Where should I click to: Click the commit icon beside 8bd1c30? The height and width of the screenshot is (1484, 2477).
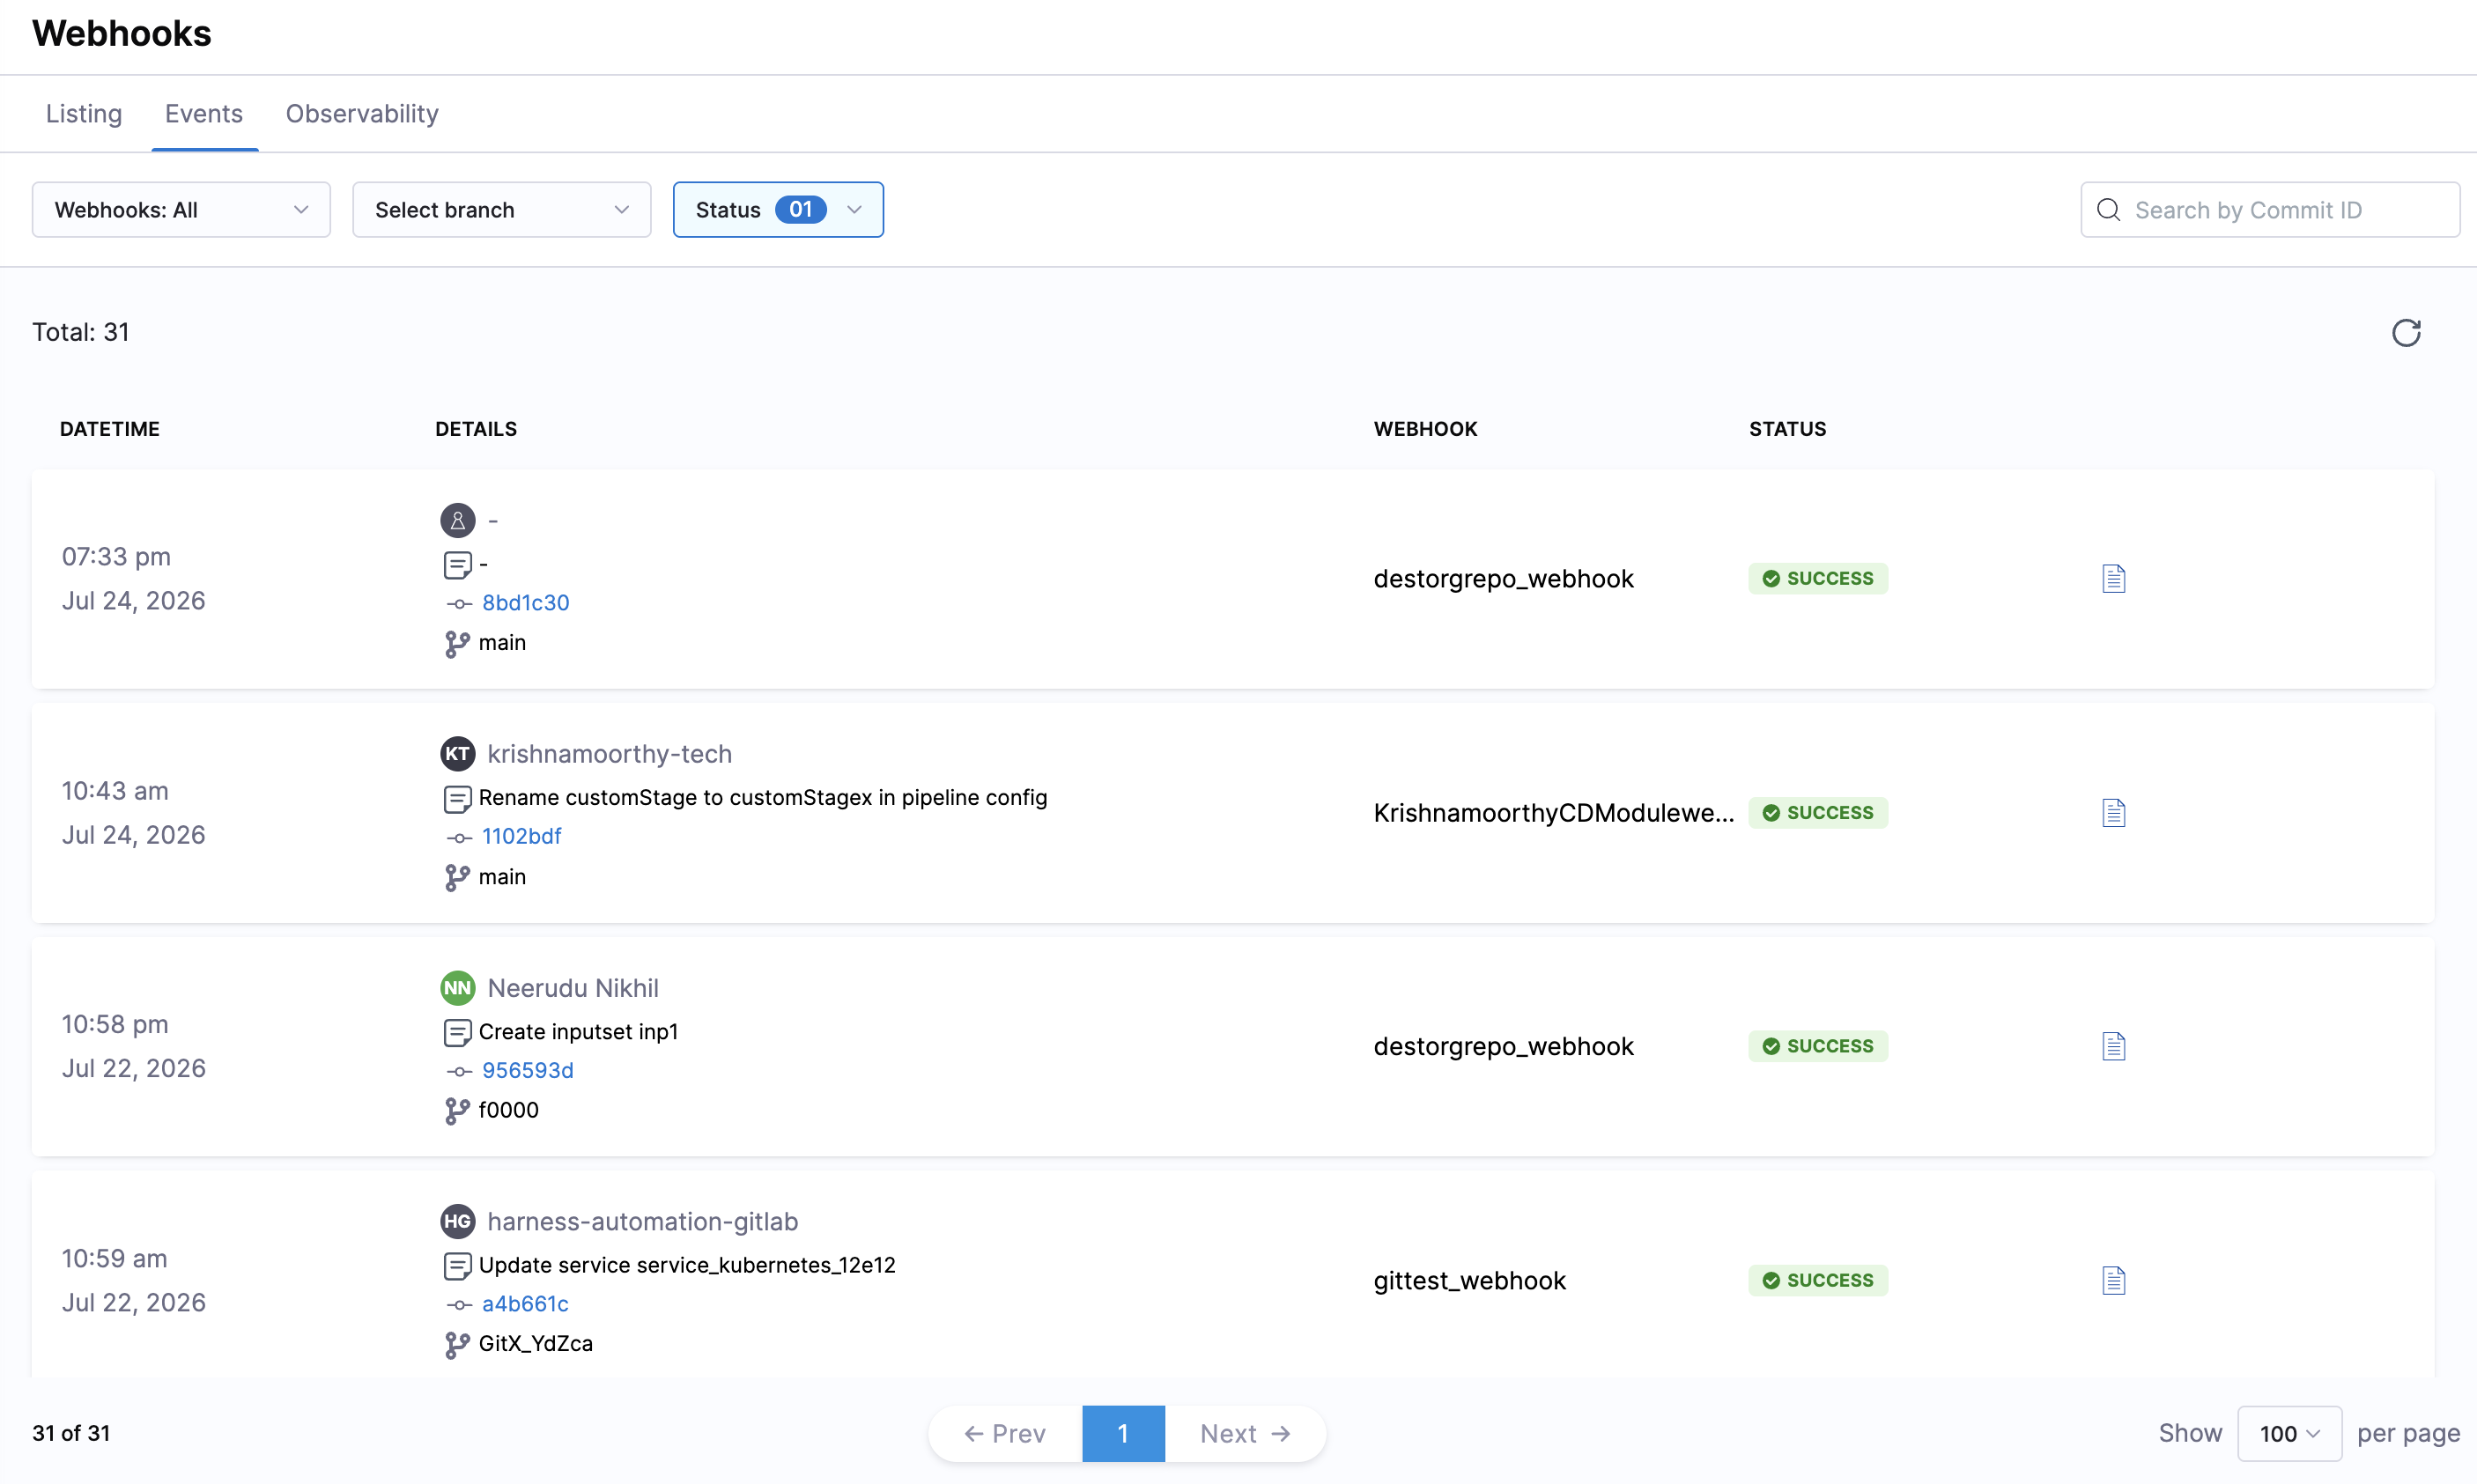click(458, 604)
